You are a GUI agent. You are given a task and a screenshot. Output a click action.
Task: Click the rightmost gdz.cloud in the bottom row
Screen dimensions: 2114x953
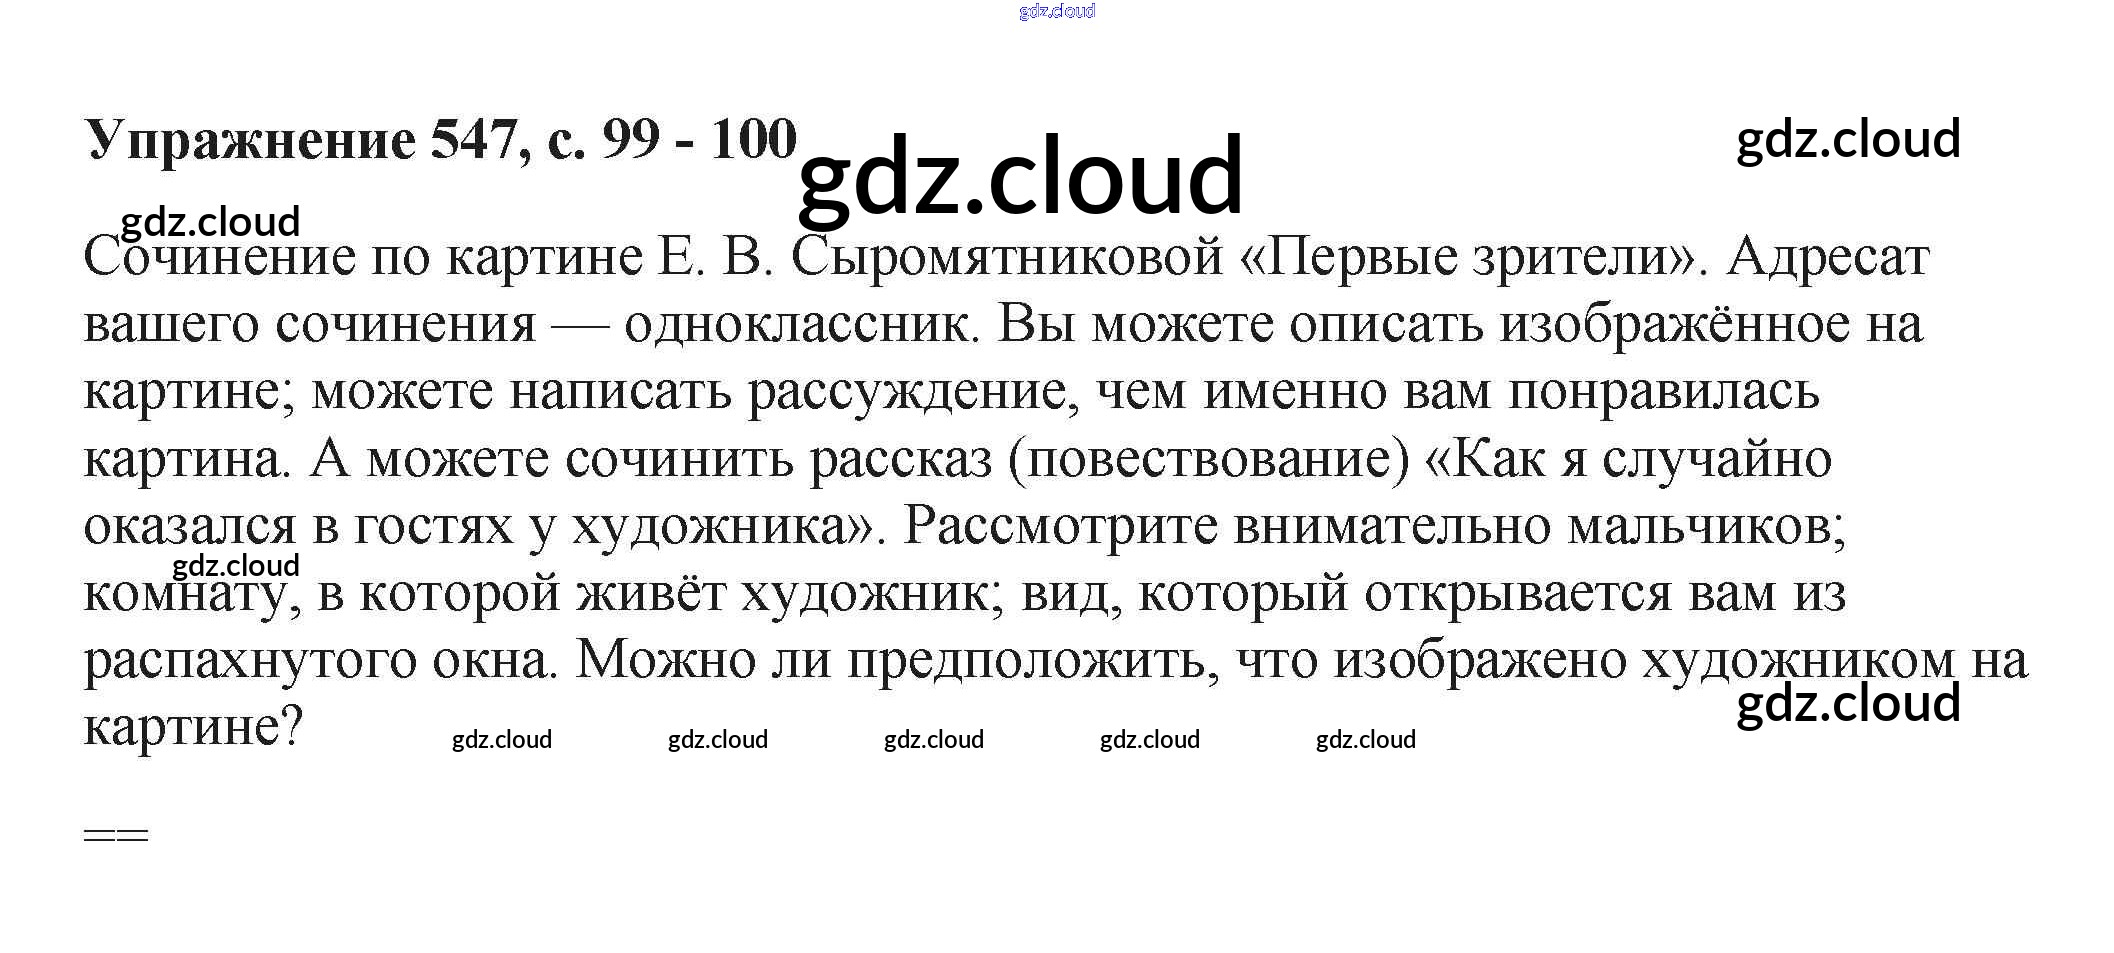click(1366, 740)
